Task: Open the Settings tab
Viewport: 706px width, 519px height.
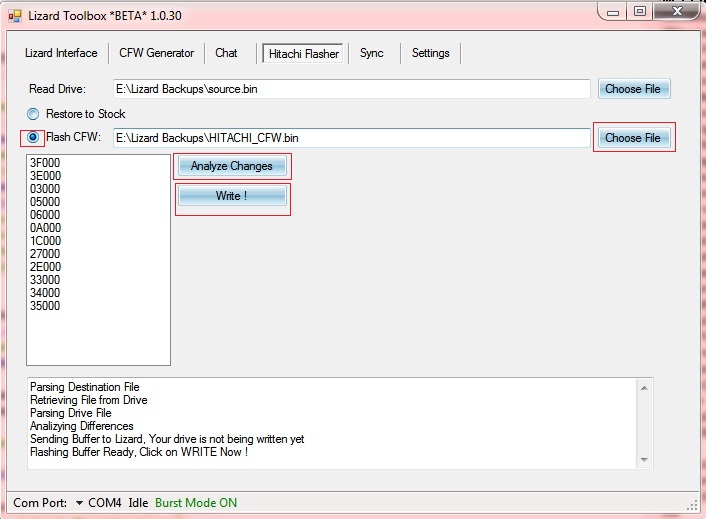Action: (x=430, y=53)
